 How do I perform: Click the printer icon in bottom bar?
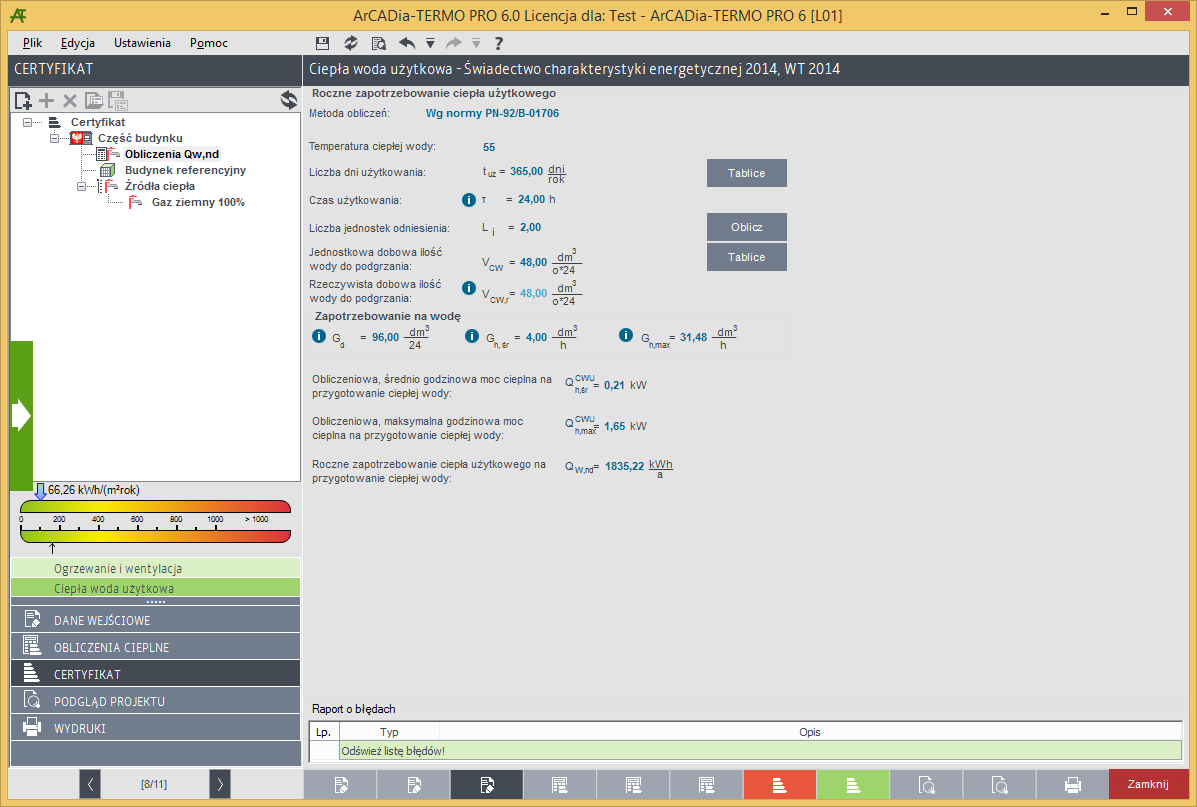point(1073,784)
